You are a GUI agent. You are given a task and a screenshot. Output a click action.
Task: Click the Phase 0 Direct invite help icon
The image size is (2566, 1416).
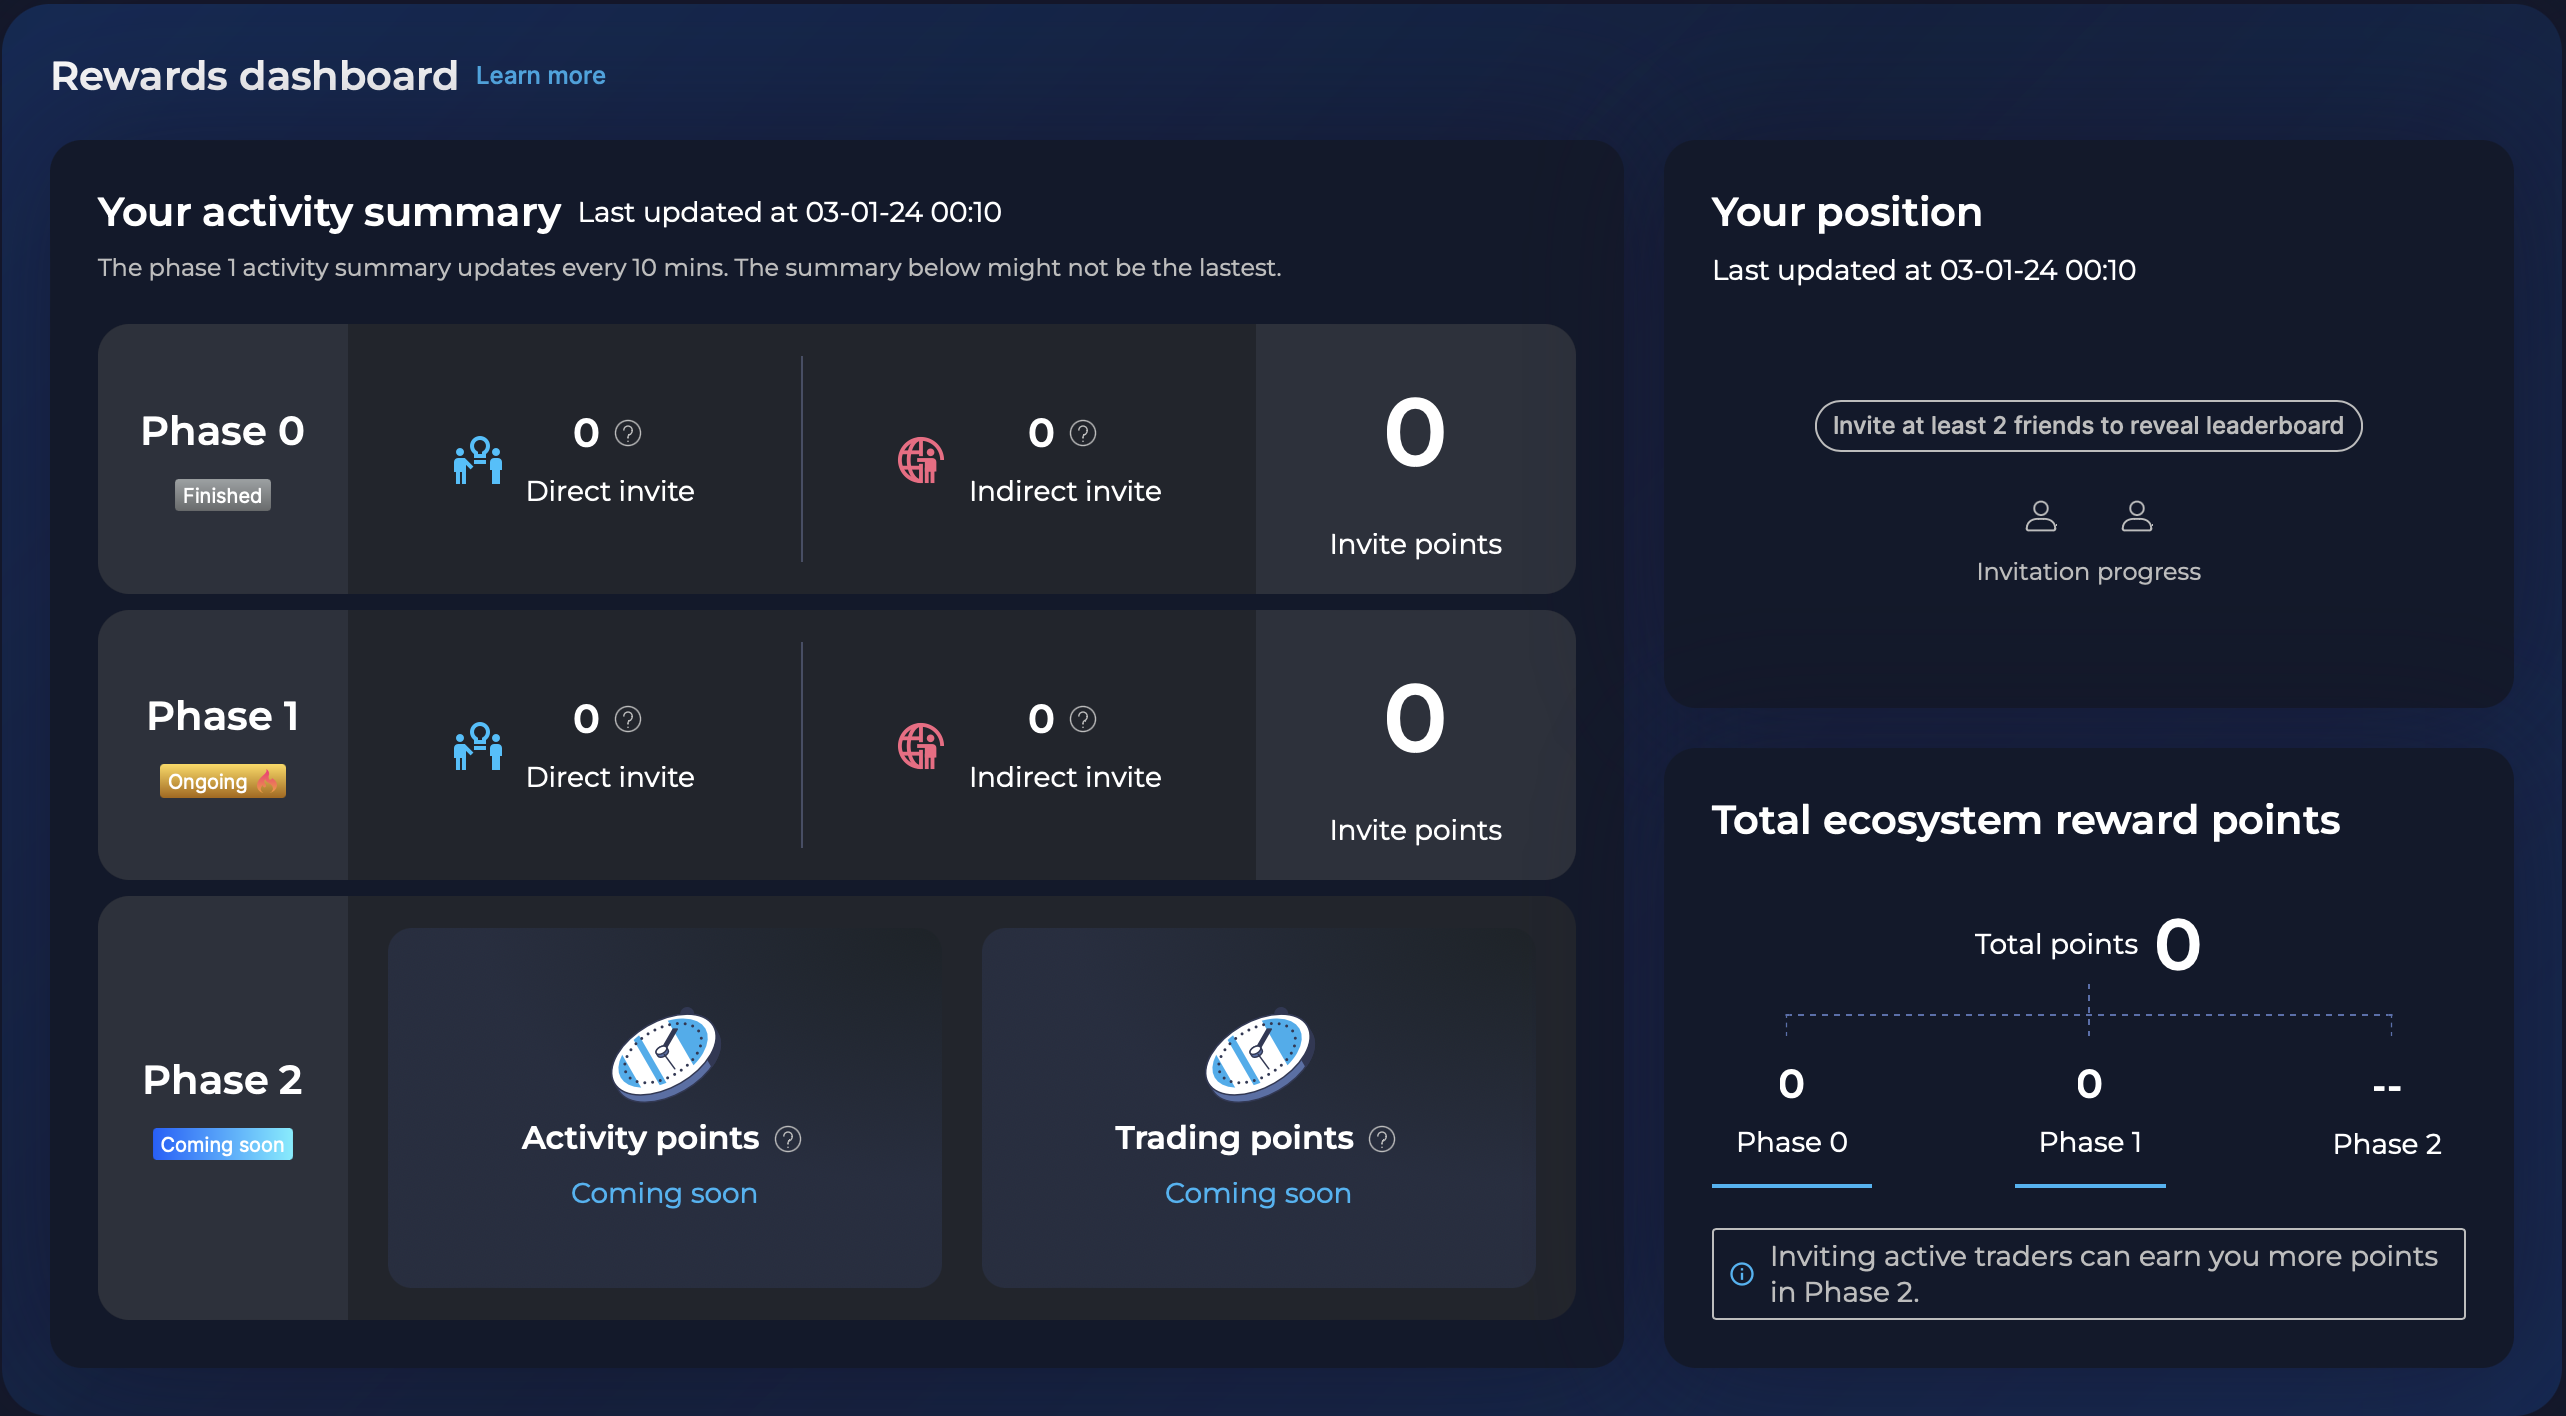pos(628,433)
